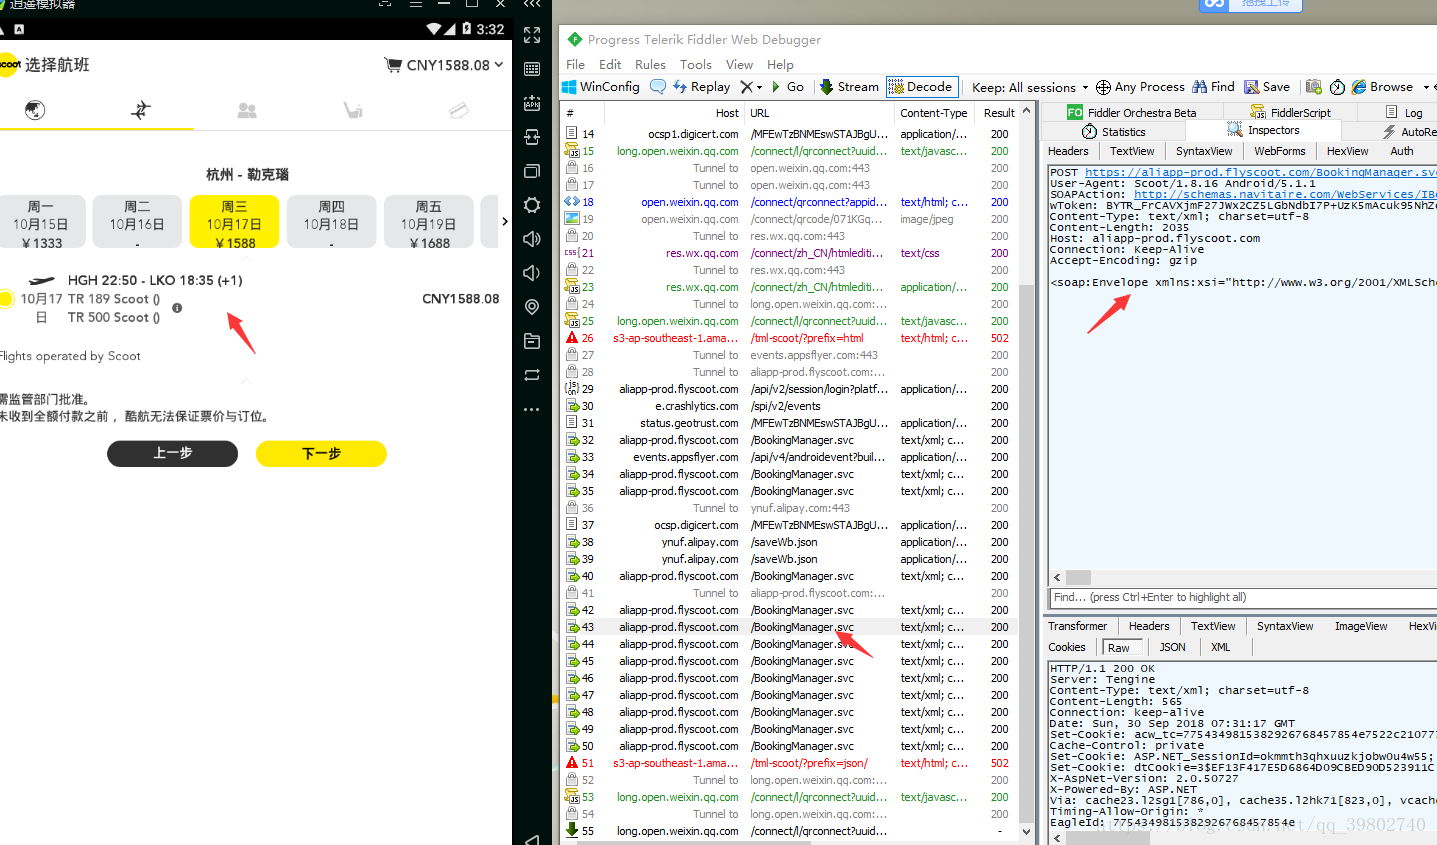Viewport: 1437px width, 845px height.
Task: Show next dates with right chevron arrow
Action: pyautogui.click(x=504, y=222)
